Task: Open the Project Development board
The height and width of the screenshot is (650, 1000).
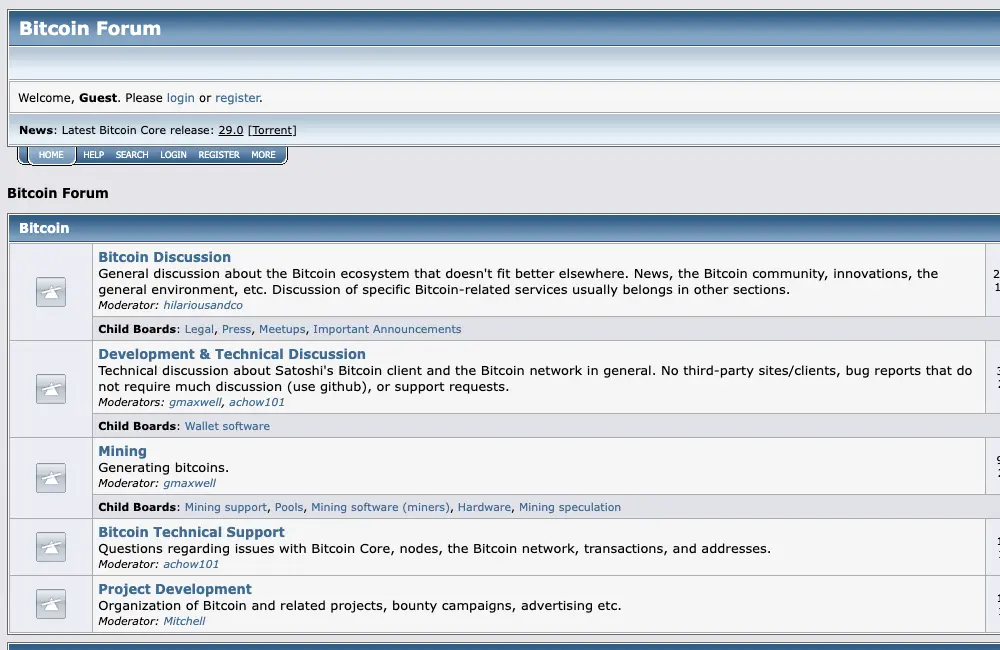Action: click(175, 589)
